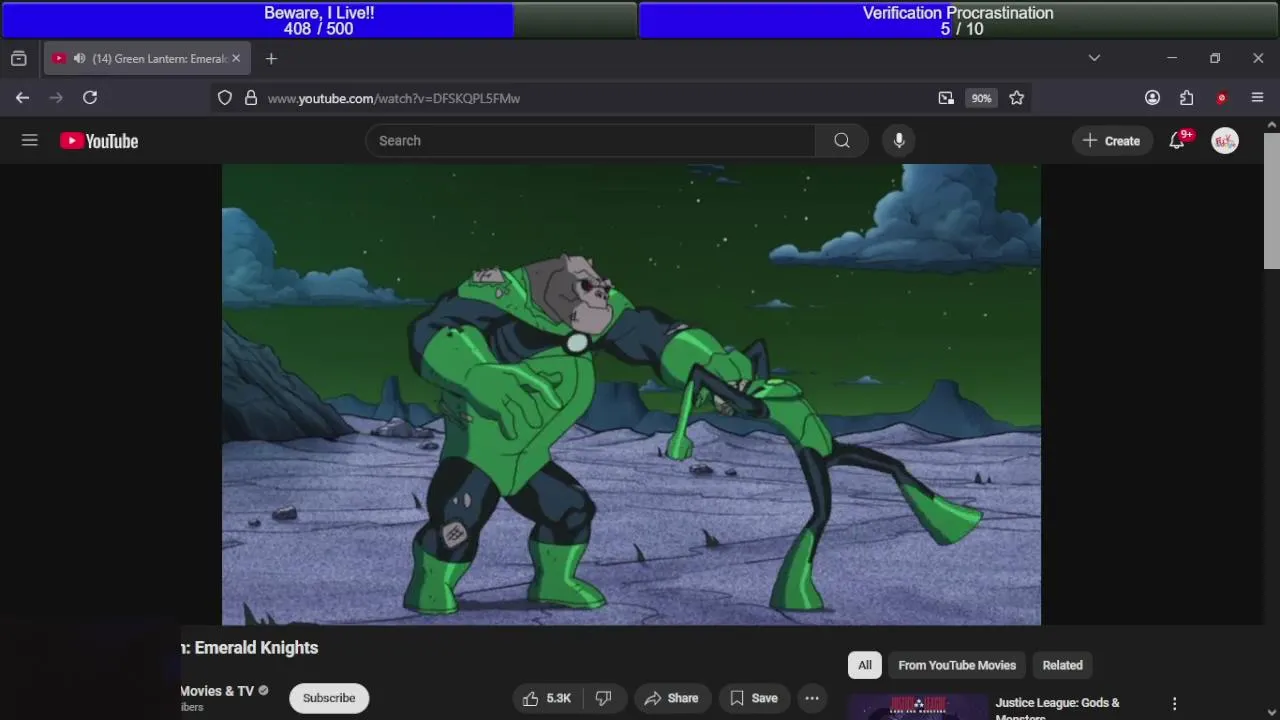Save the video to playlist
Screen dimensions: 1280x720
point(754,698)
